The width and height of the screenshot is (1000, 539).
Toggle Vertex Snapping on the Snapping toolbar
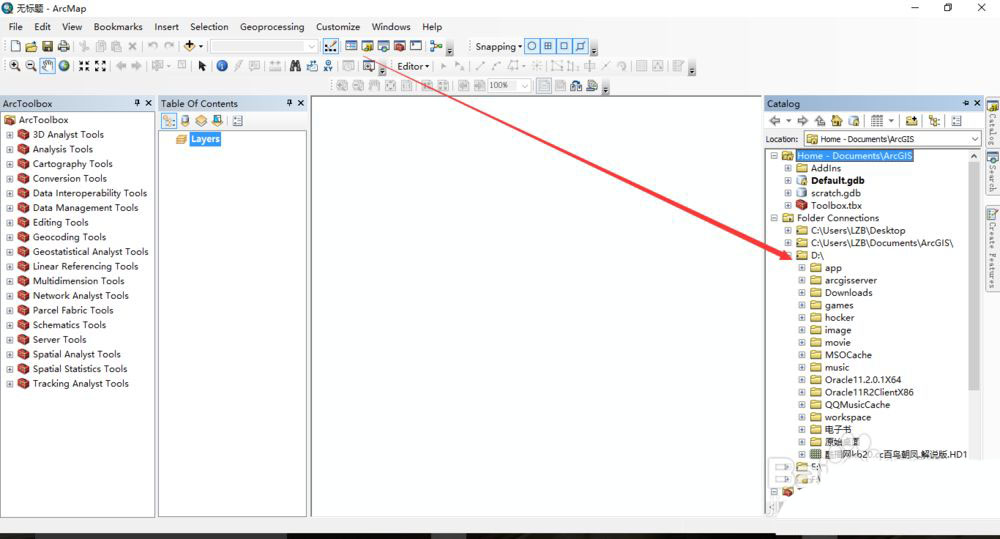(564, 46)
